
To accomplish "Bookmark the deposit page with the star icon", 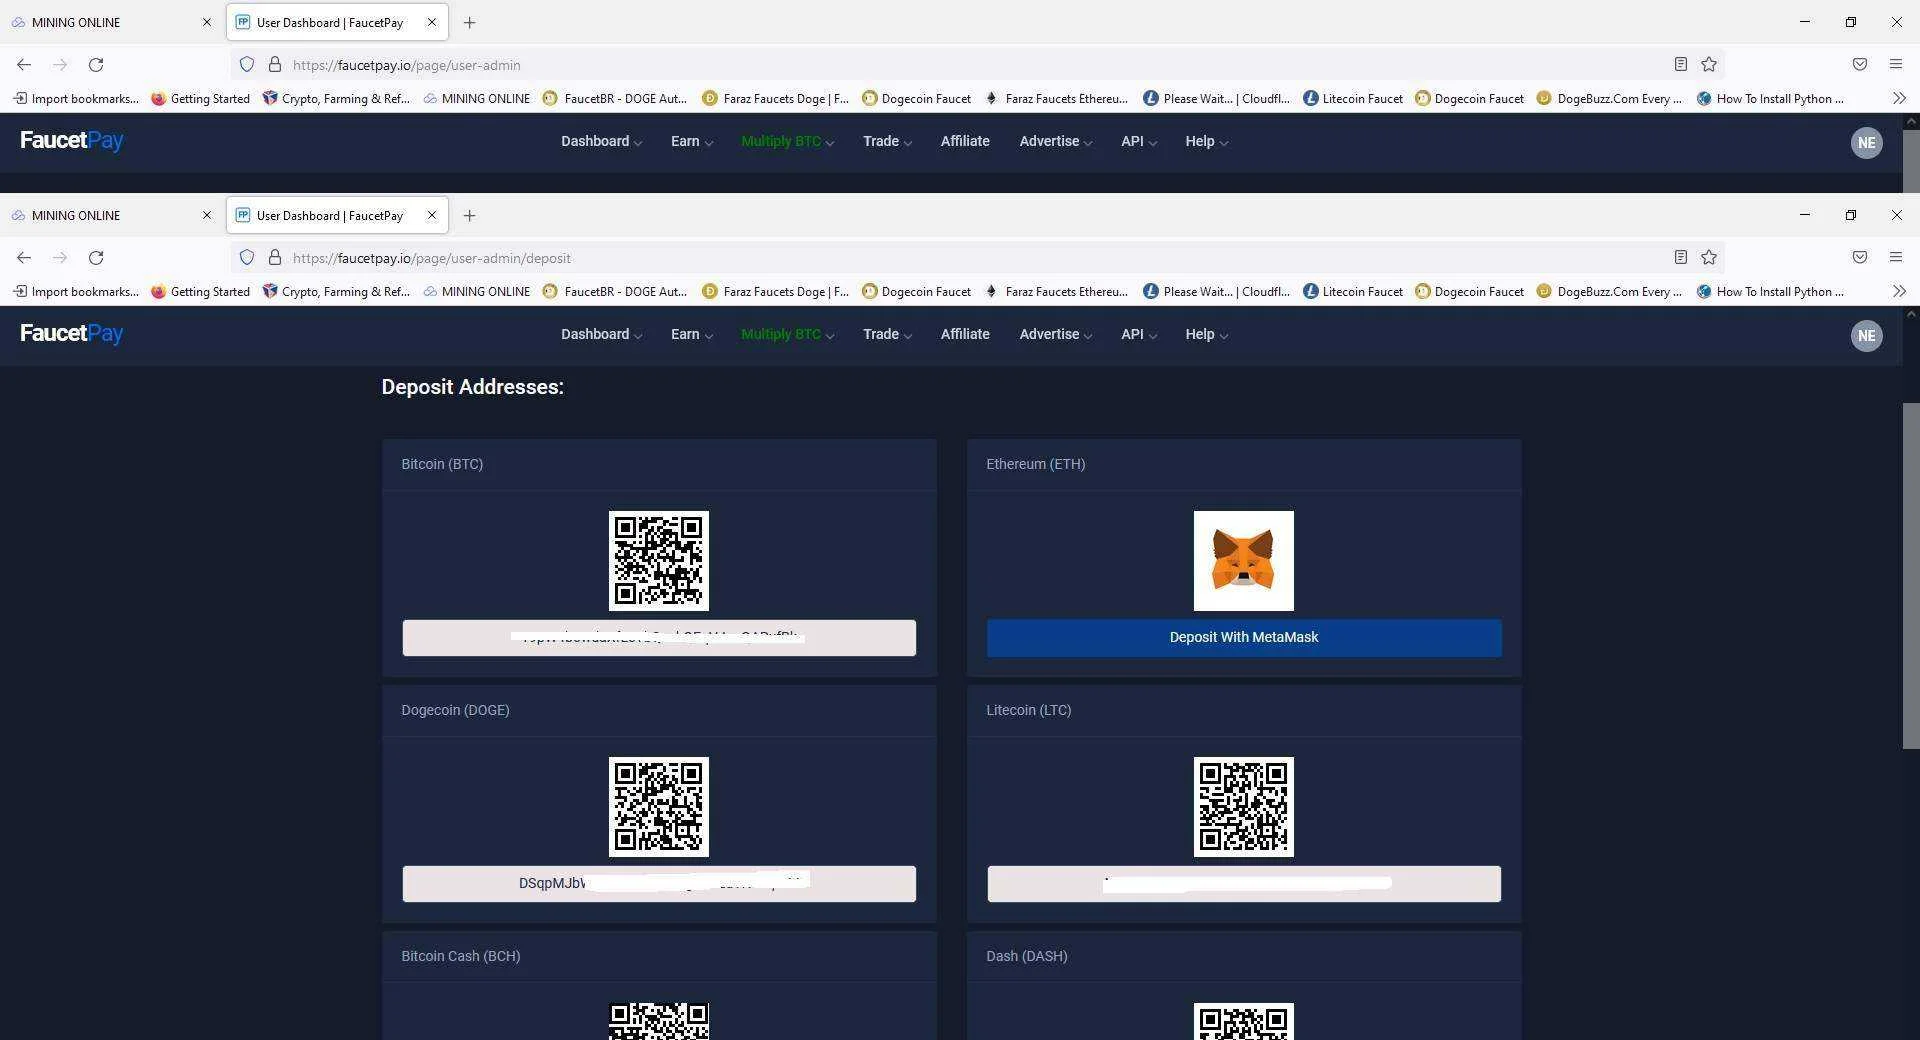I will 1709,258.
